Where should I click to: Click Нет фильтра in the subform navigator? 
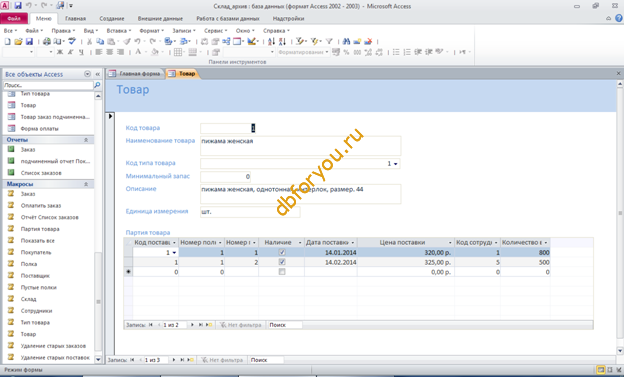(241, 325)
